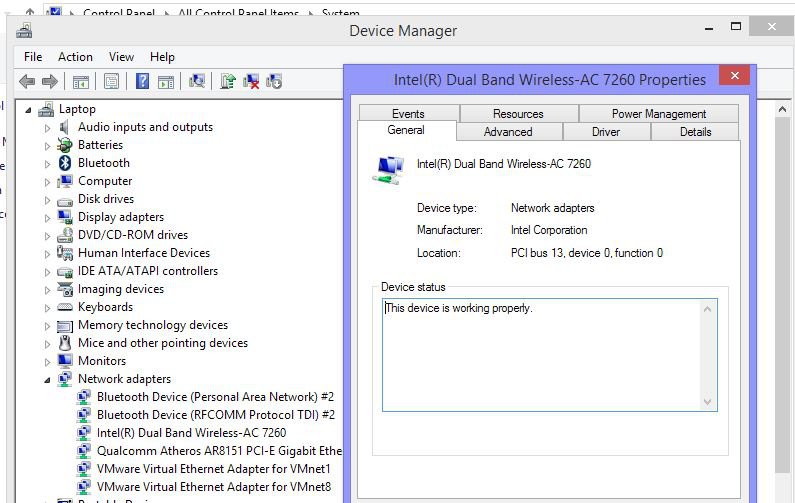Click the Uninstall device toolbar icon
Image resolution: width=795 pixels, height=503 pixels.
pyautogui.click(x=251, y=81)
